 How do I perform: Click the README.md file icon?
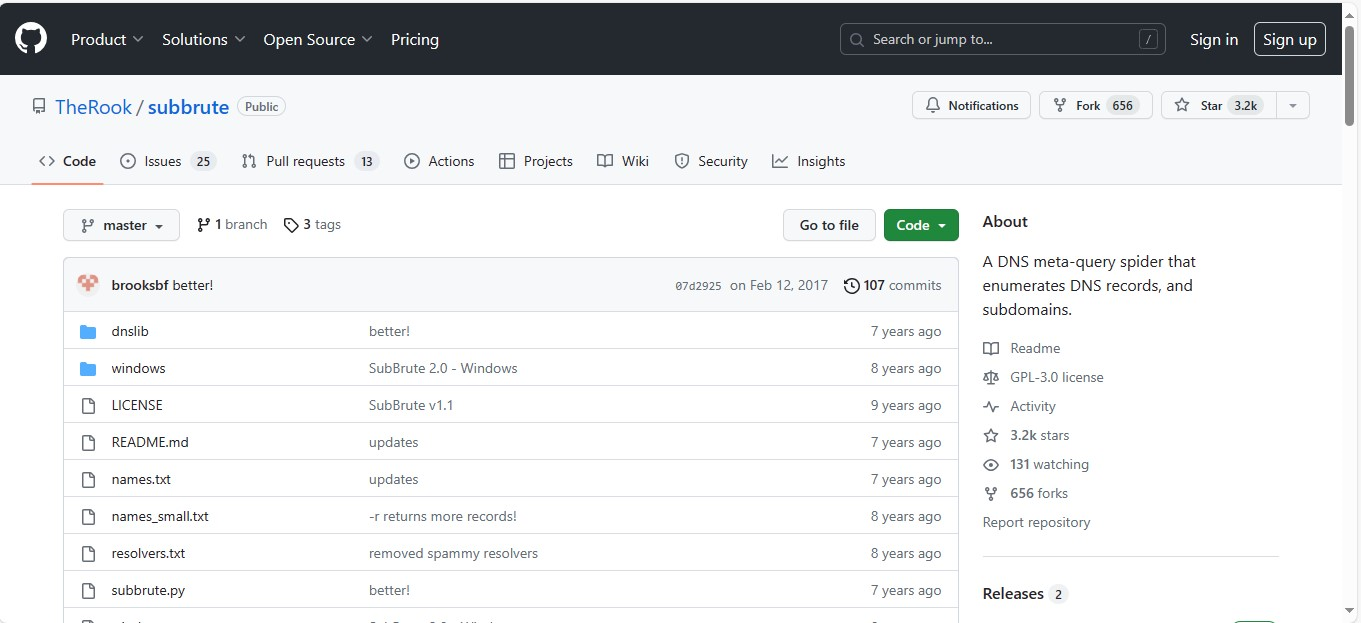pos(88,442)
